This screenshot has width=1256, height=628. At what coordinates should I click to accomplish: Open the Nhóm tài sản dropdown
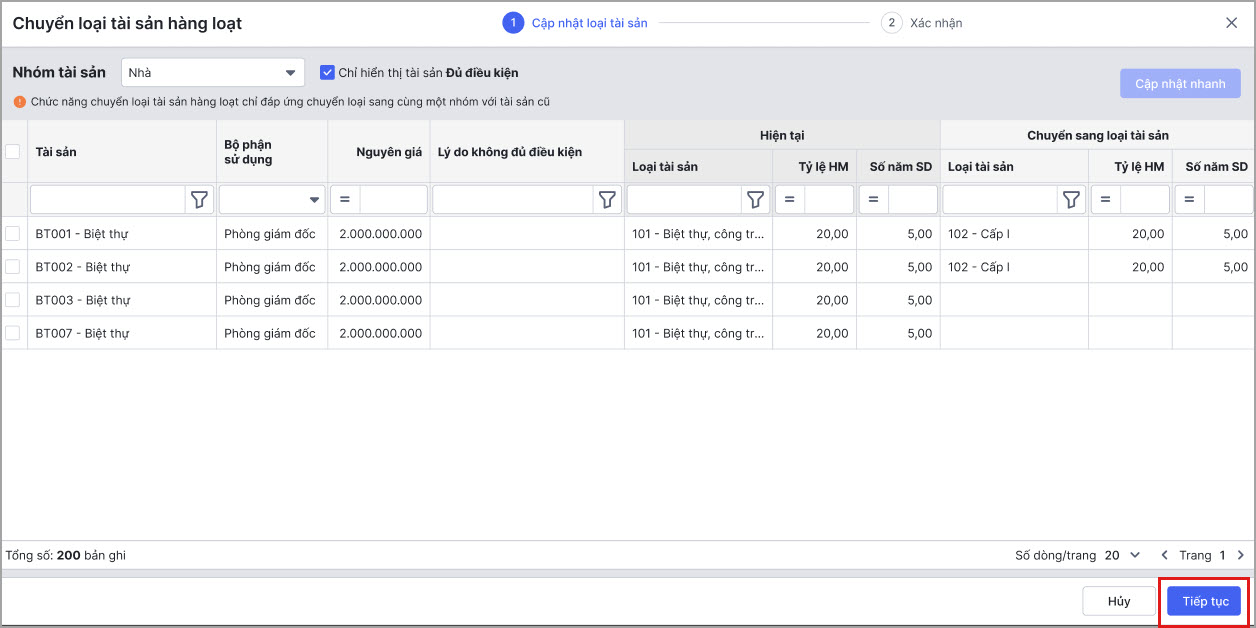click(x=212, y=73)
